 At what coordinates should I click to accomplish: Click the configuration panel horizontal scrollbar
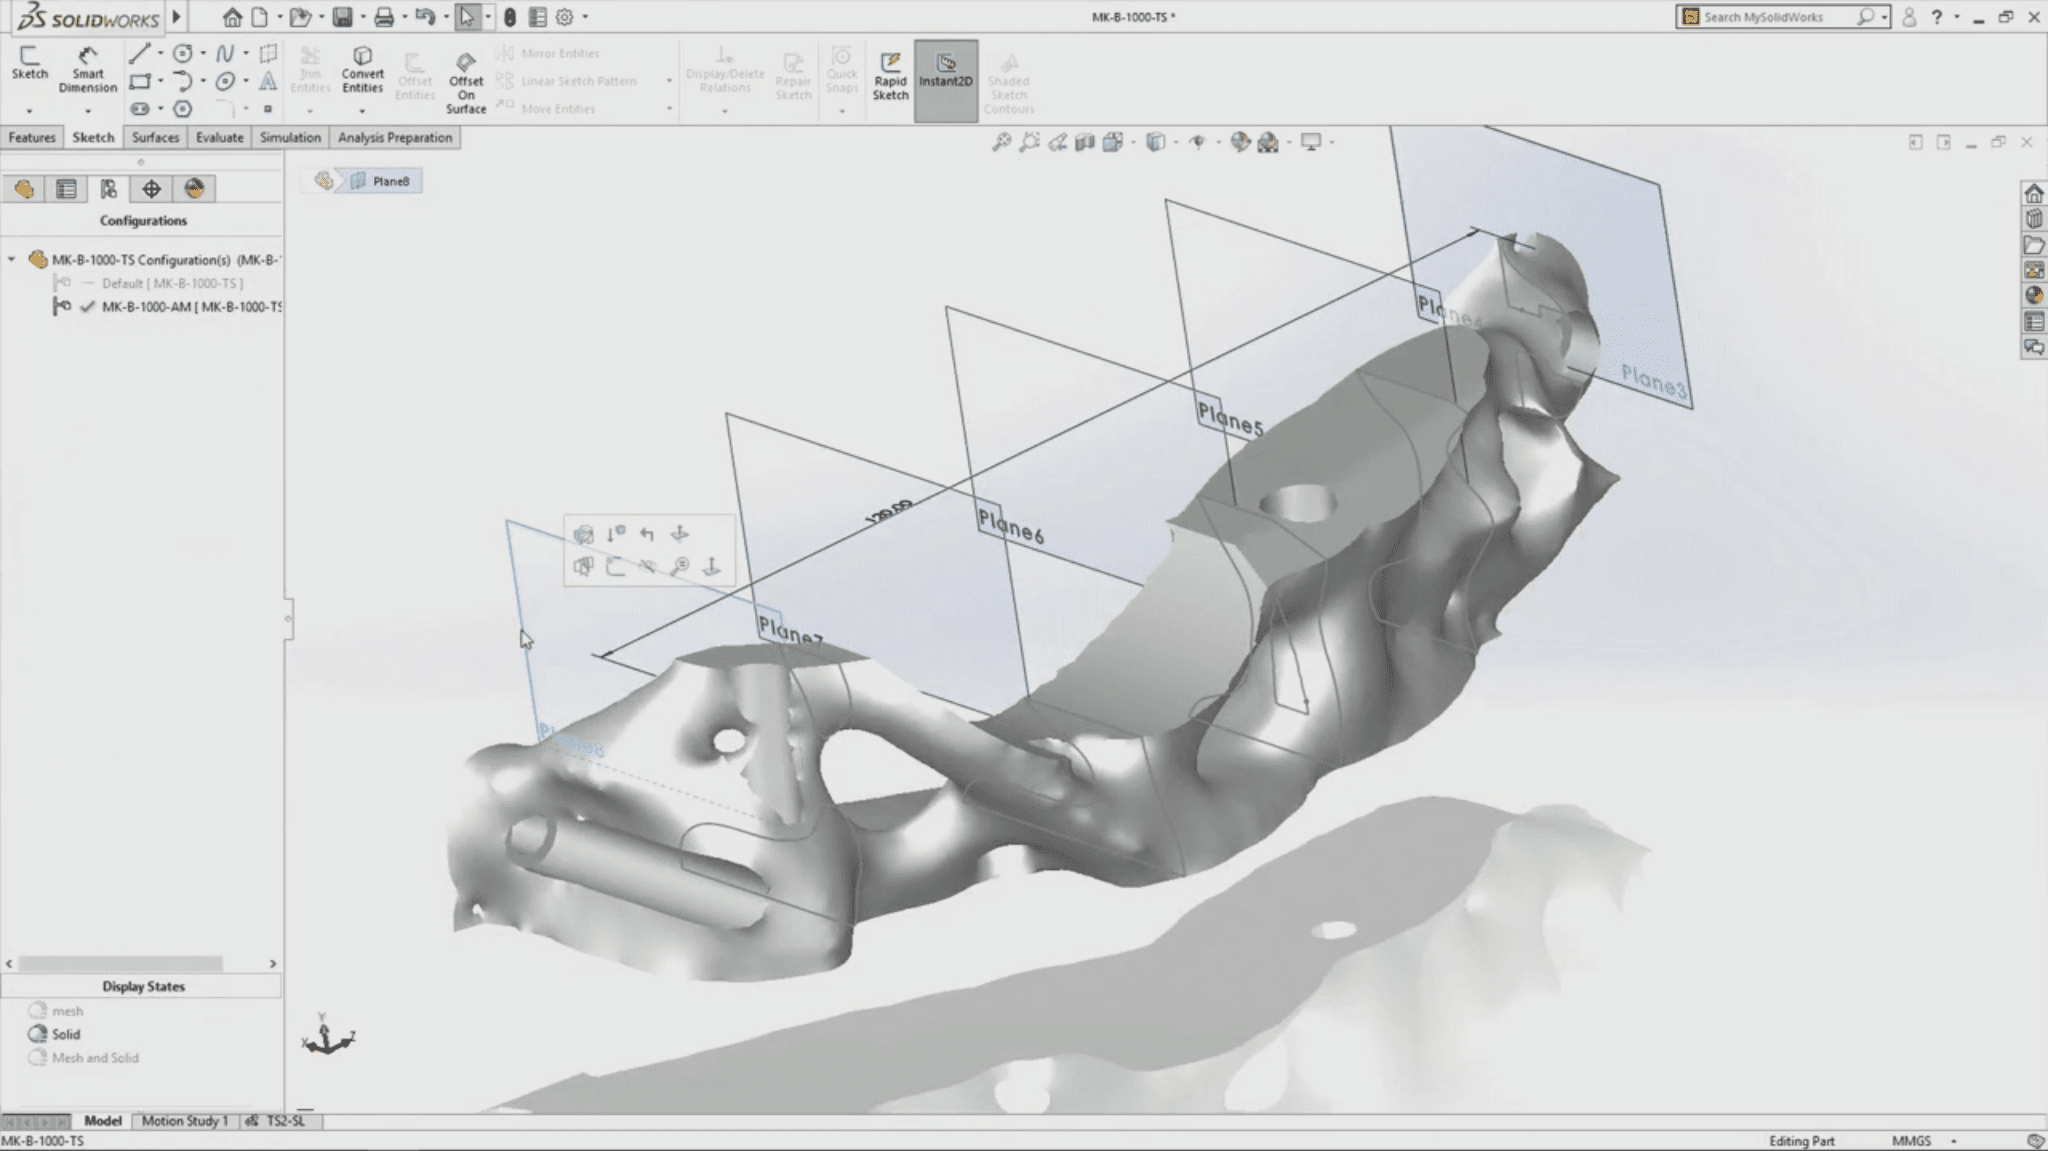tap(121, 964)
